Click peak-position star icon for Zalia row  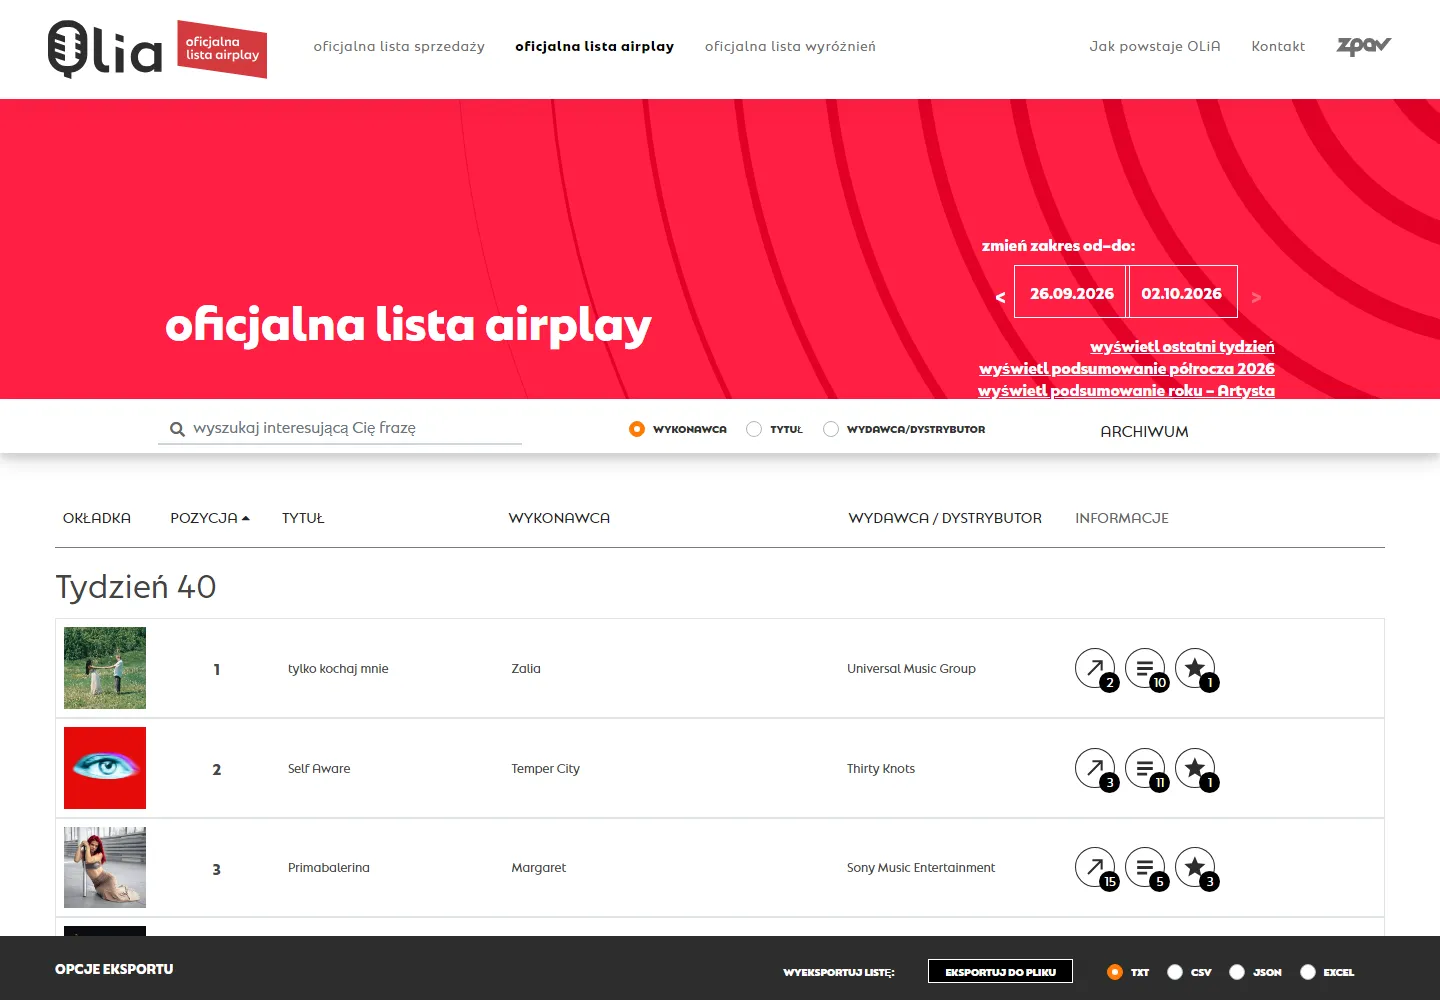(1195, 668)
